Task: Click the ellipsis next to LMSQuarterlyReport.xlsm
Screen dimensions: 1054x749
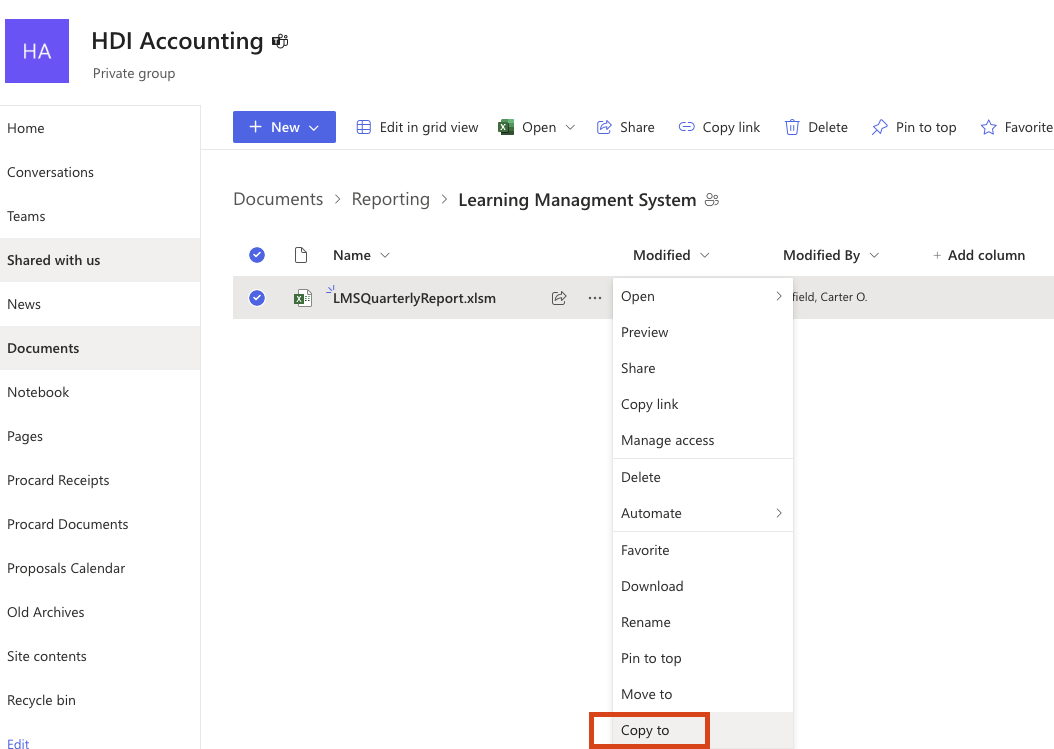Action: (595, 297)
